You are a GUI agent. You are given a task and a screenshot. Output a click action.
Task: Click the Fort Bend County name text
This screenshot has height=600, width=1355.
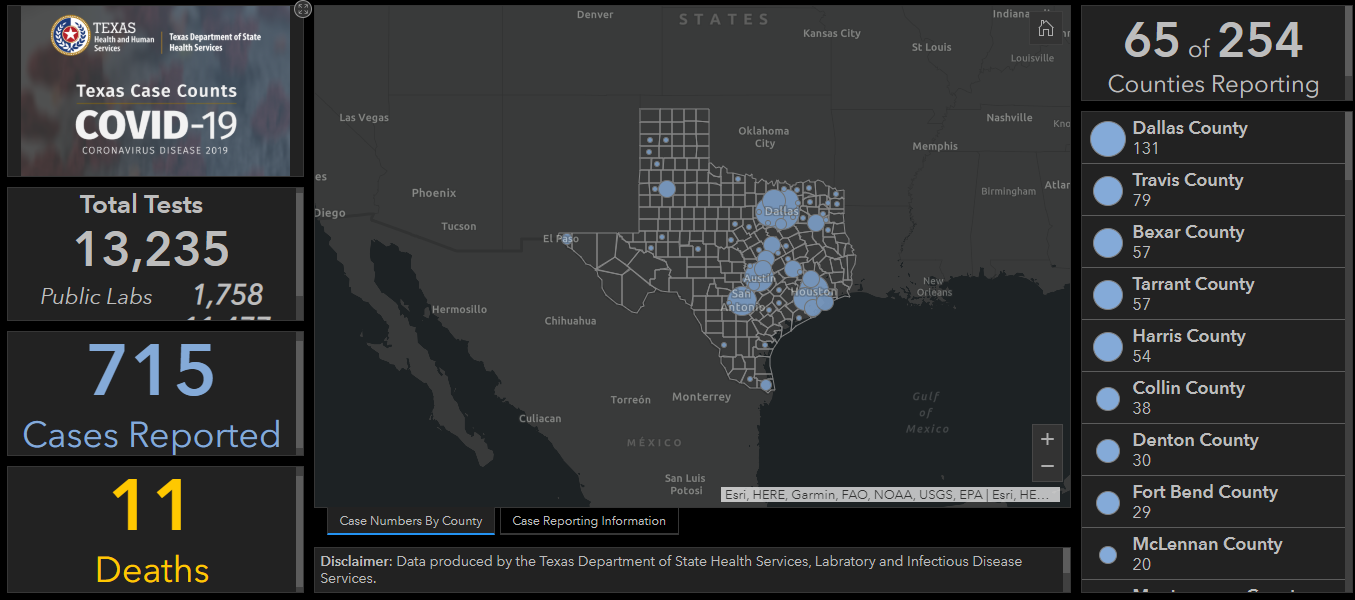[1205, 492]
